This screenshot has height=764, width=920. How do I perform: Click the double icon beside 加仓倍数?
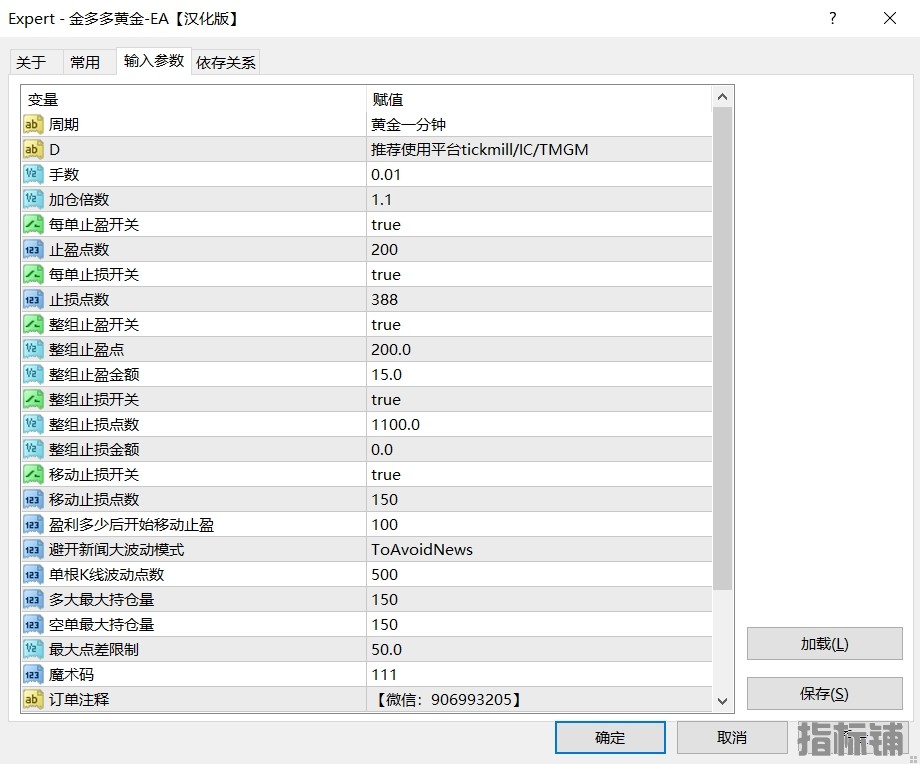[x=33, y=200]
